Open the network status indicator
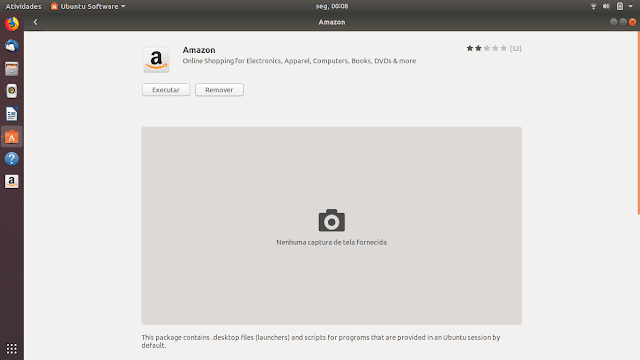640x360 pixels. 593,6
